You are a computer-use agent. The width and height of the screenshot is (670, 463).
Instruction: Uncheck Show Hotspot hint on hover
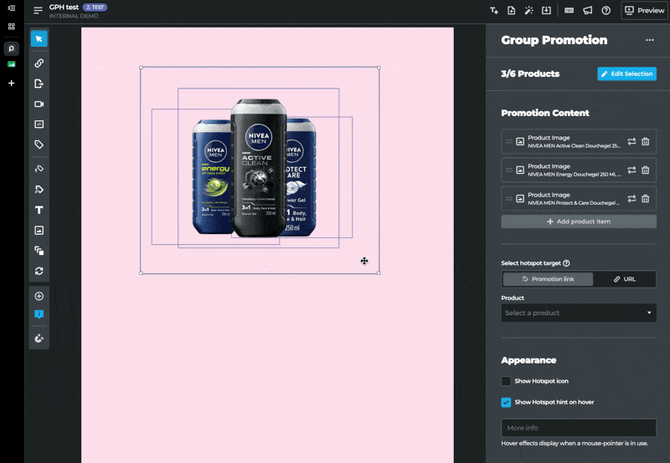pos(506,402)
